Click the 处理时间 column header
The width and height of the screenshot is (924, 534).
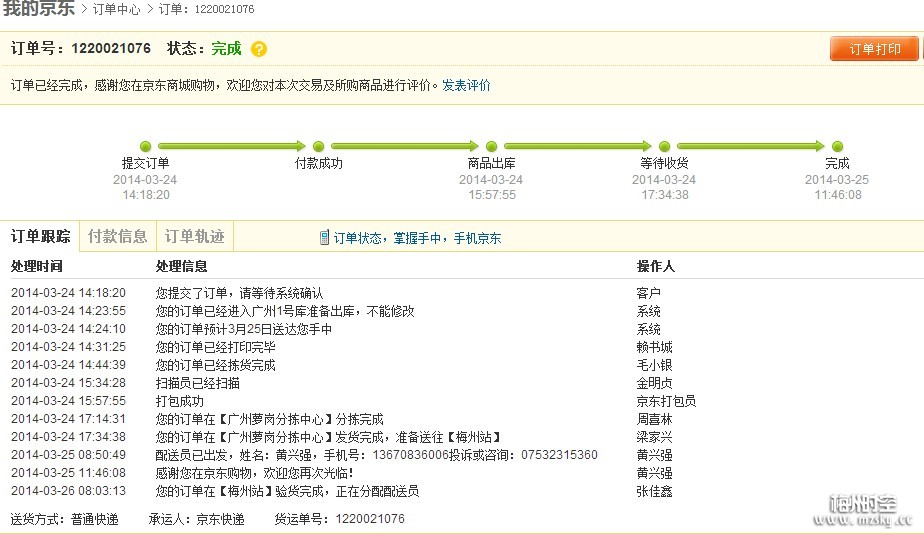click(x=36, y=267)
